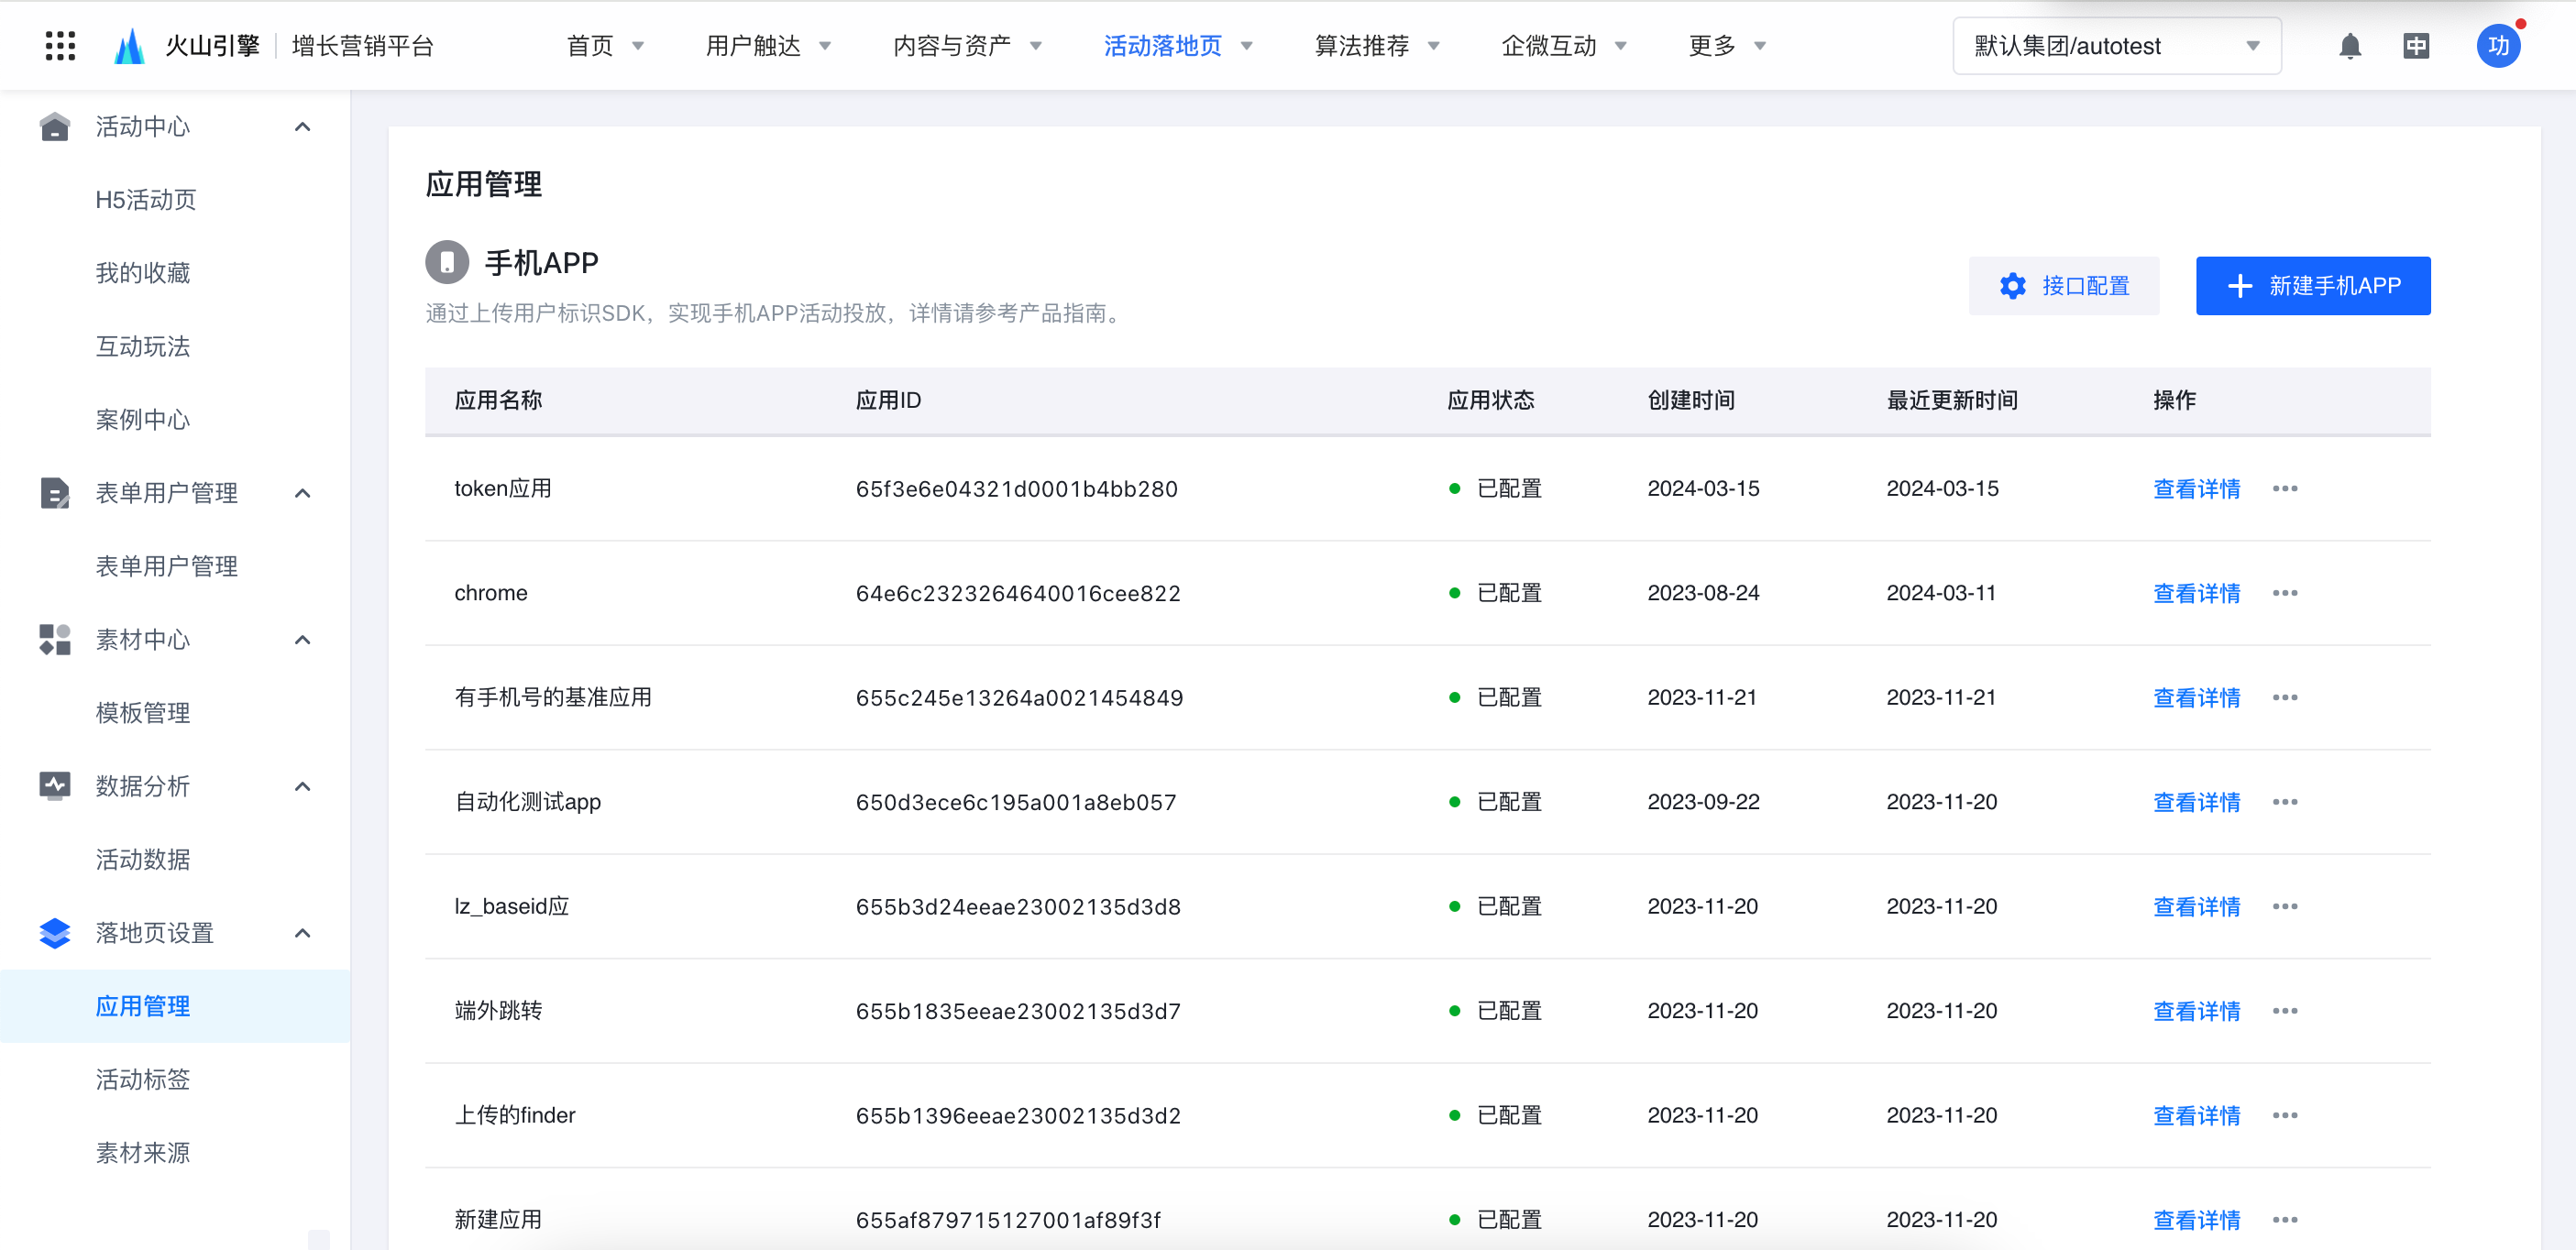The height and width of the screenshot is (1250, 2576).
Task: Click app ID 65f3e6e04321d0001b4bb280
Action: [x=1016, y=489]
